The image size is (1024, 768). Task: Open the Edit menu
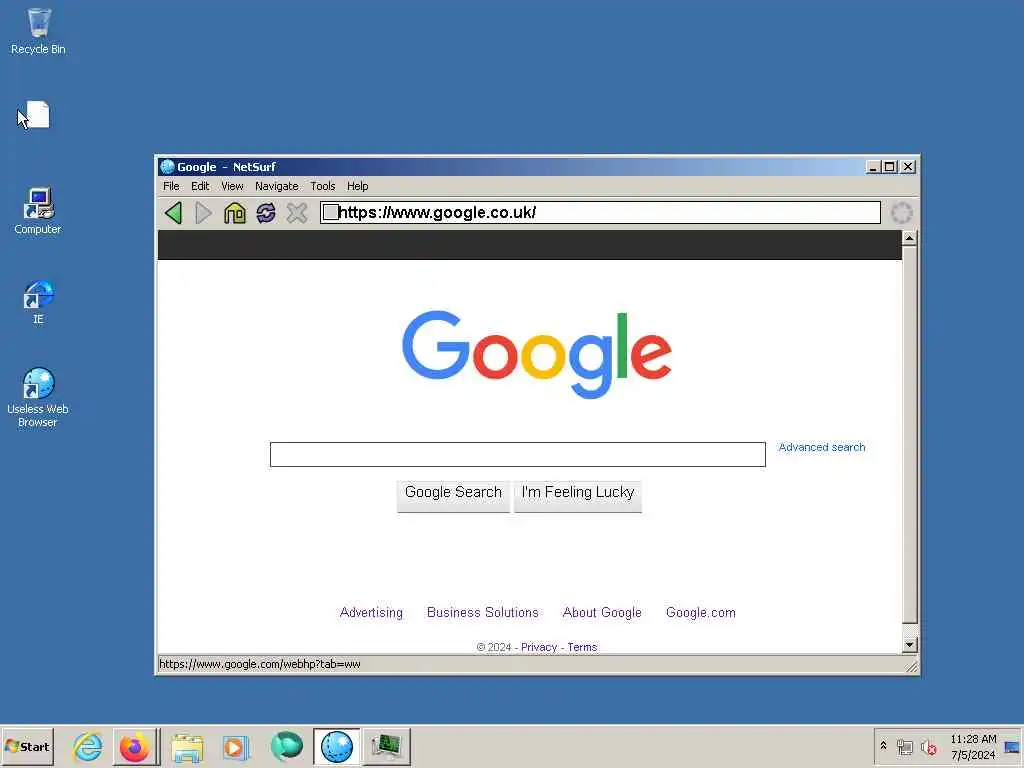(x=200, y=186)
